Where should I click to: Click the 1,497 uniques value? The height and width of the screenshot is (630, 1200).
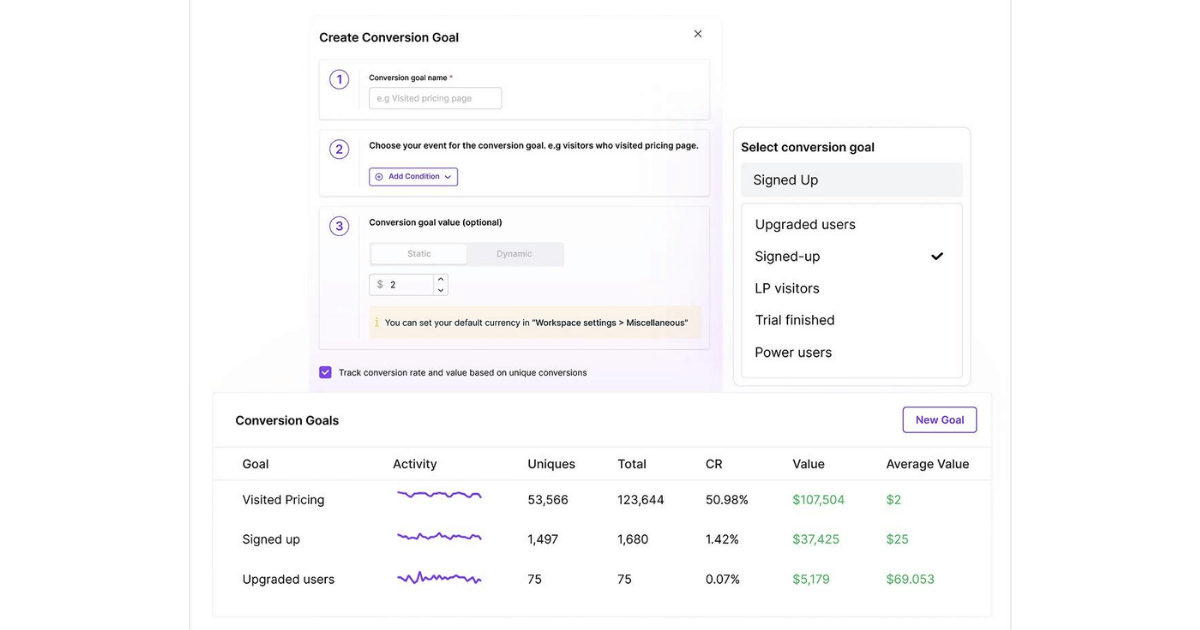point(543,539)
